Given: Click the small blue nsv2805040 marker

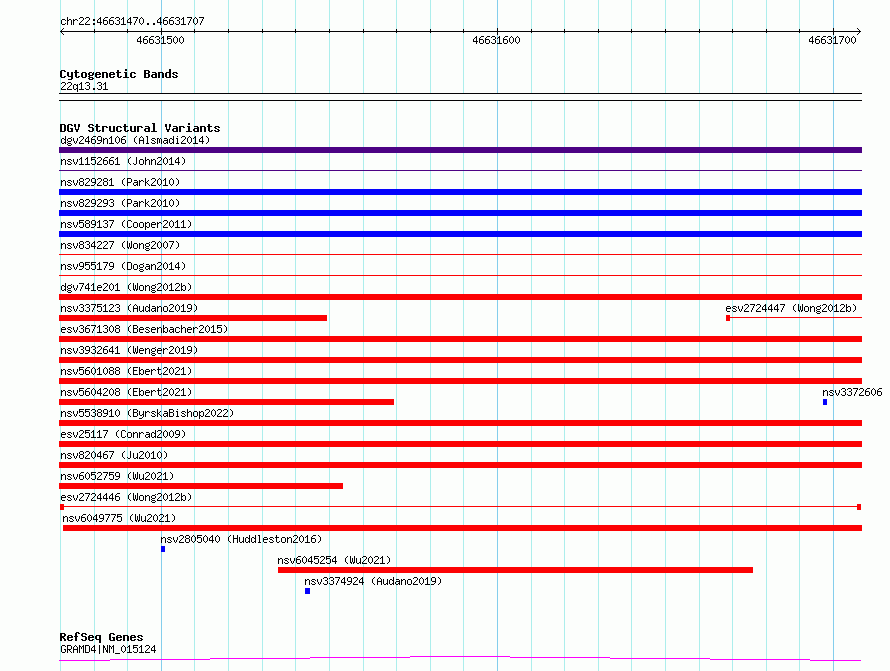Looking at the screenshot, I should pos(163,549).
